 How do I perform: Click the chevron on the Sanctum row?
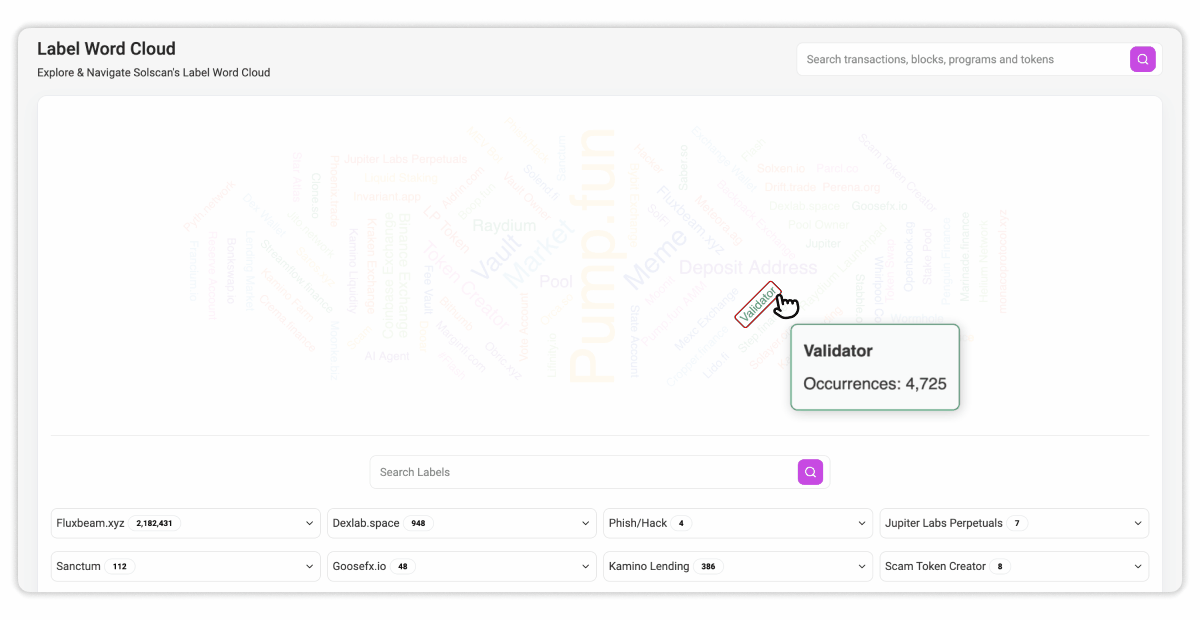[x=310, y=566]
